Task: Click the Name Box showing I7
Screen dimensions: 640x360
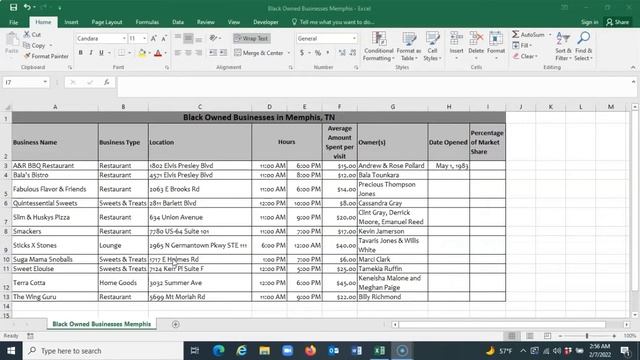Action: [25, 82]
